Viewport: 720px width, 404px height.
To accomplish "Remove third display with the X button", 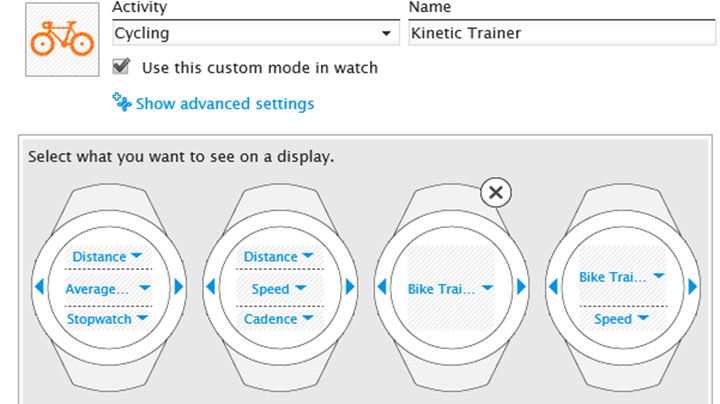I will (495, 192).
